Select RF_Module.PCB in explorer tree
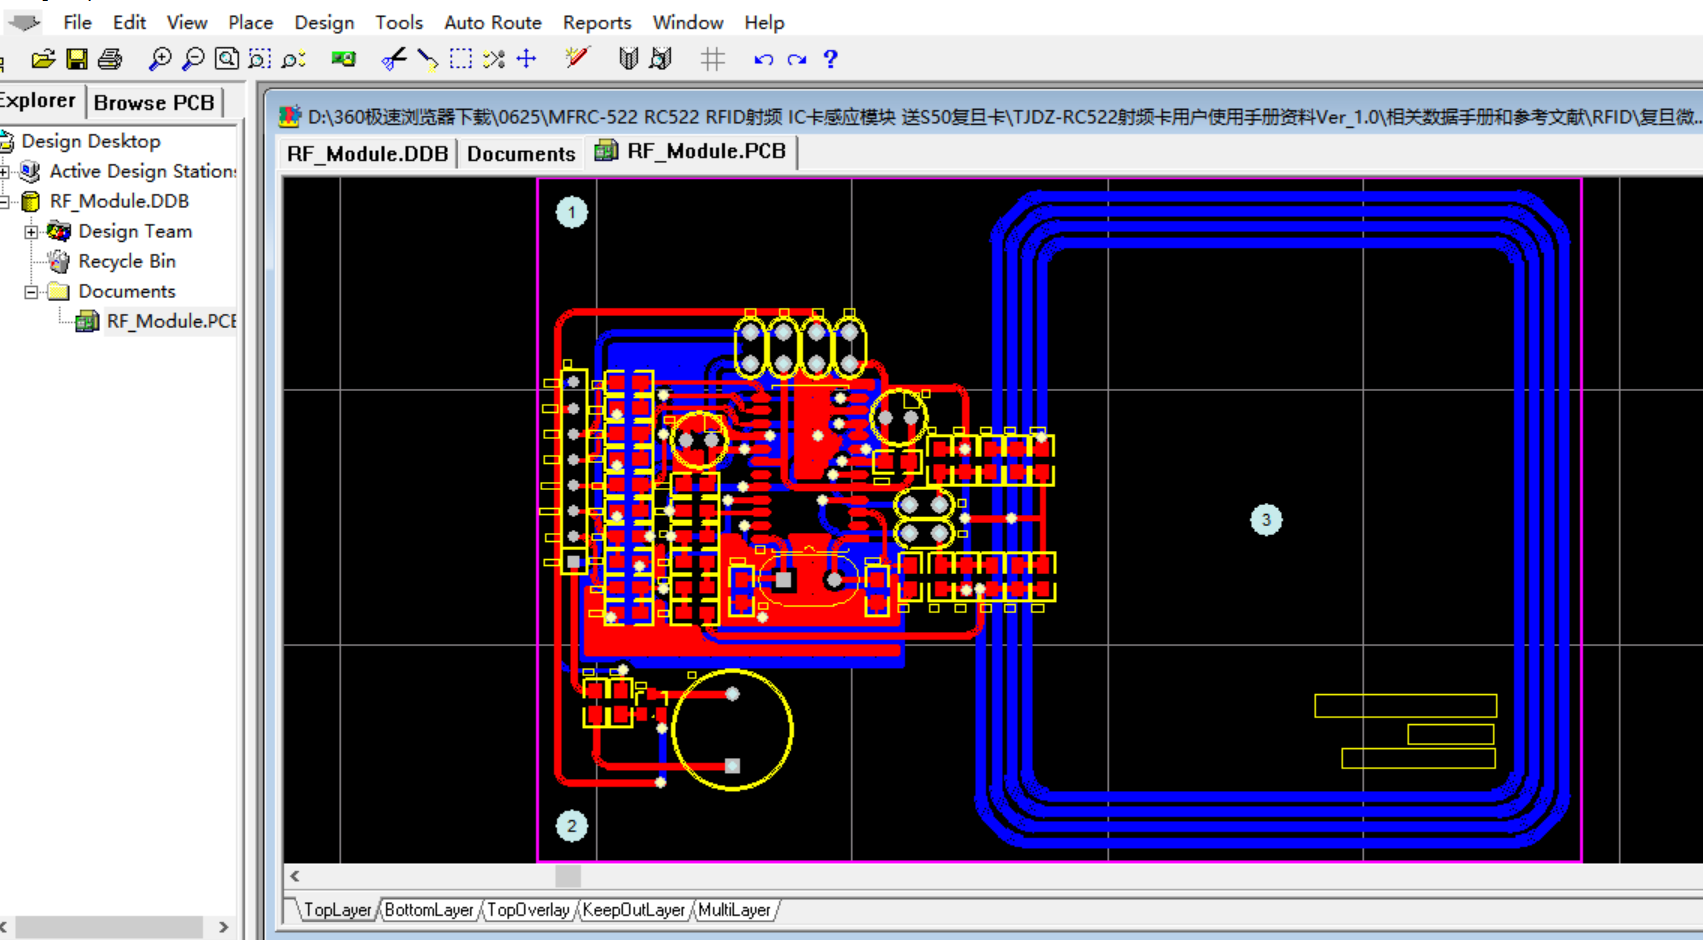The height and width of the screenshot is (940, 1703). pyautogui.click(x=171, y=321)
